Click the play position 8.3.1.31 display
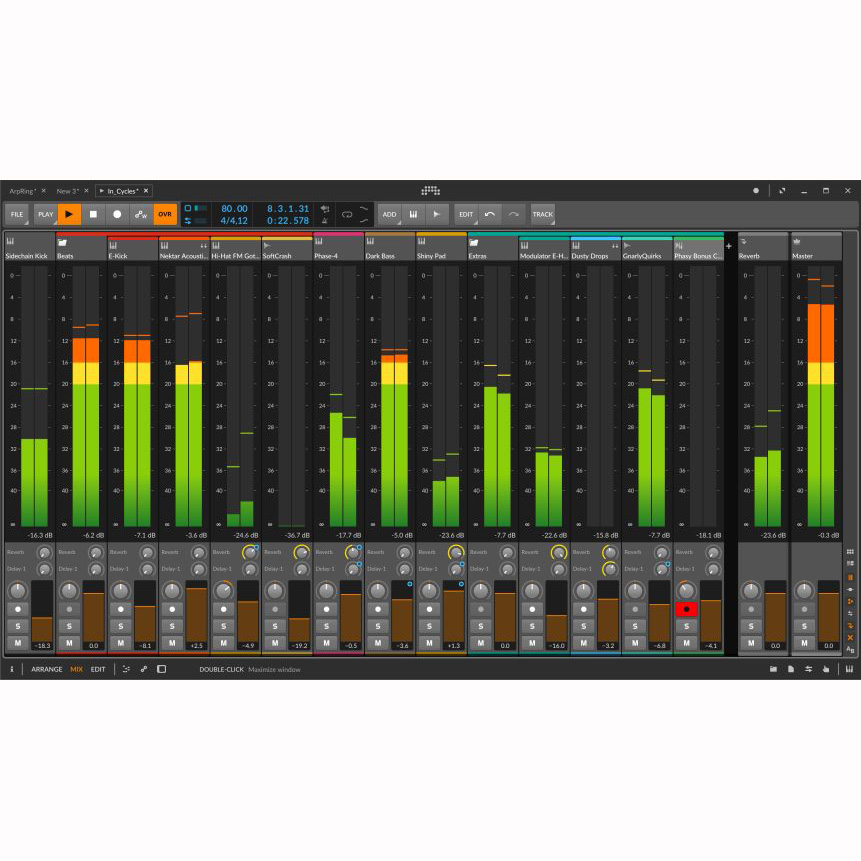Viewport: 861px width, 861px height. coord(288,209)
